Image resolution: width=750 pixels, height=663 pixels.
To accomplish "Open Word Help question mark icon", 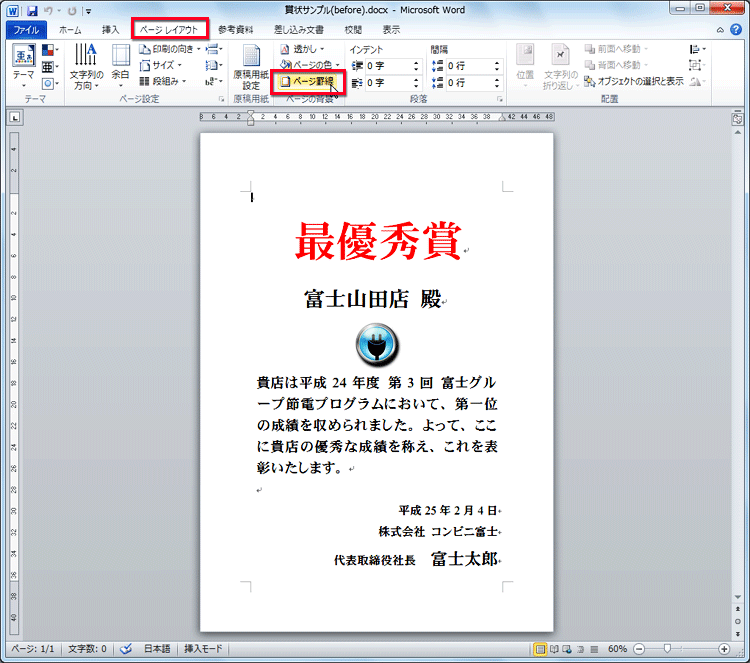I will coord(736,30).
